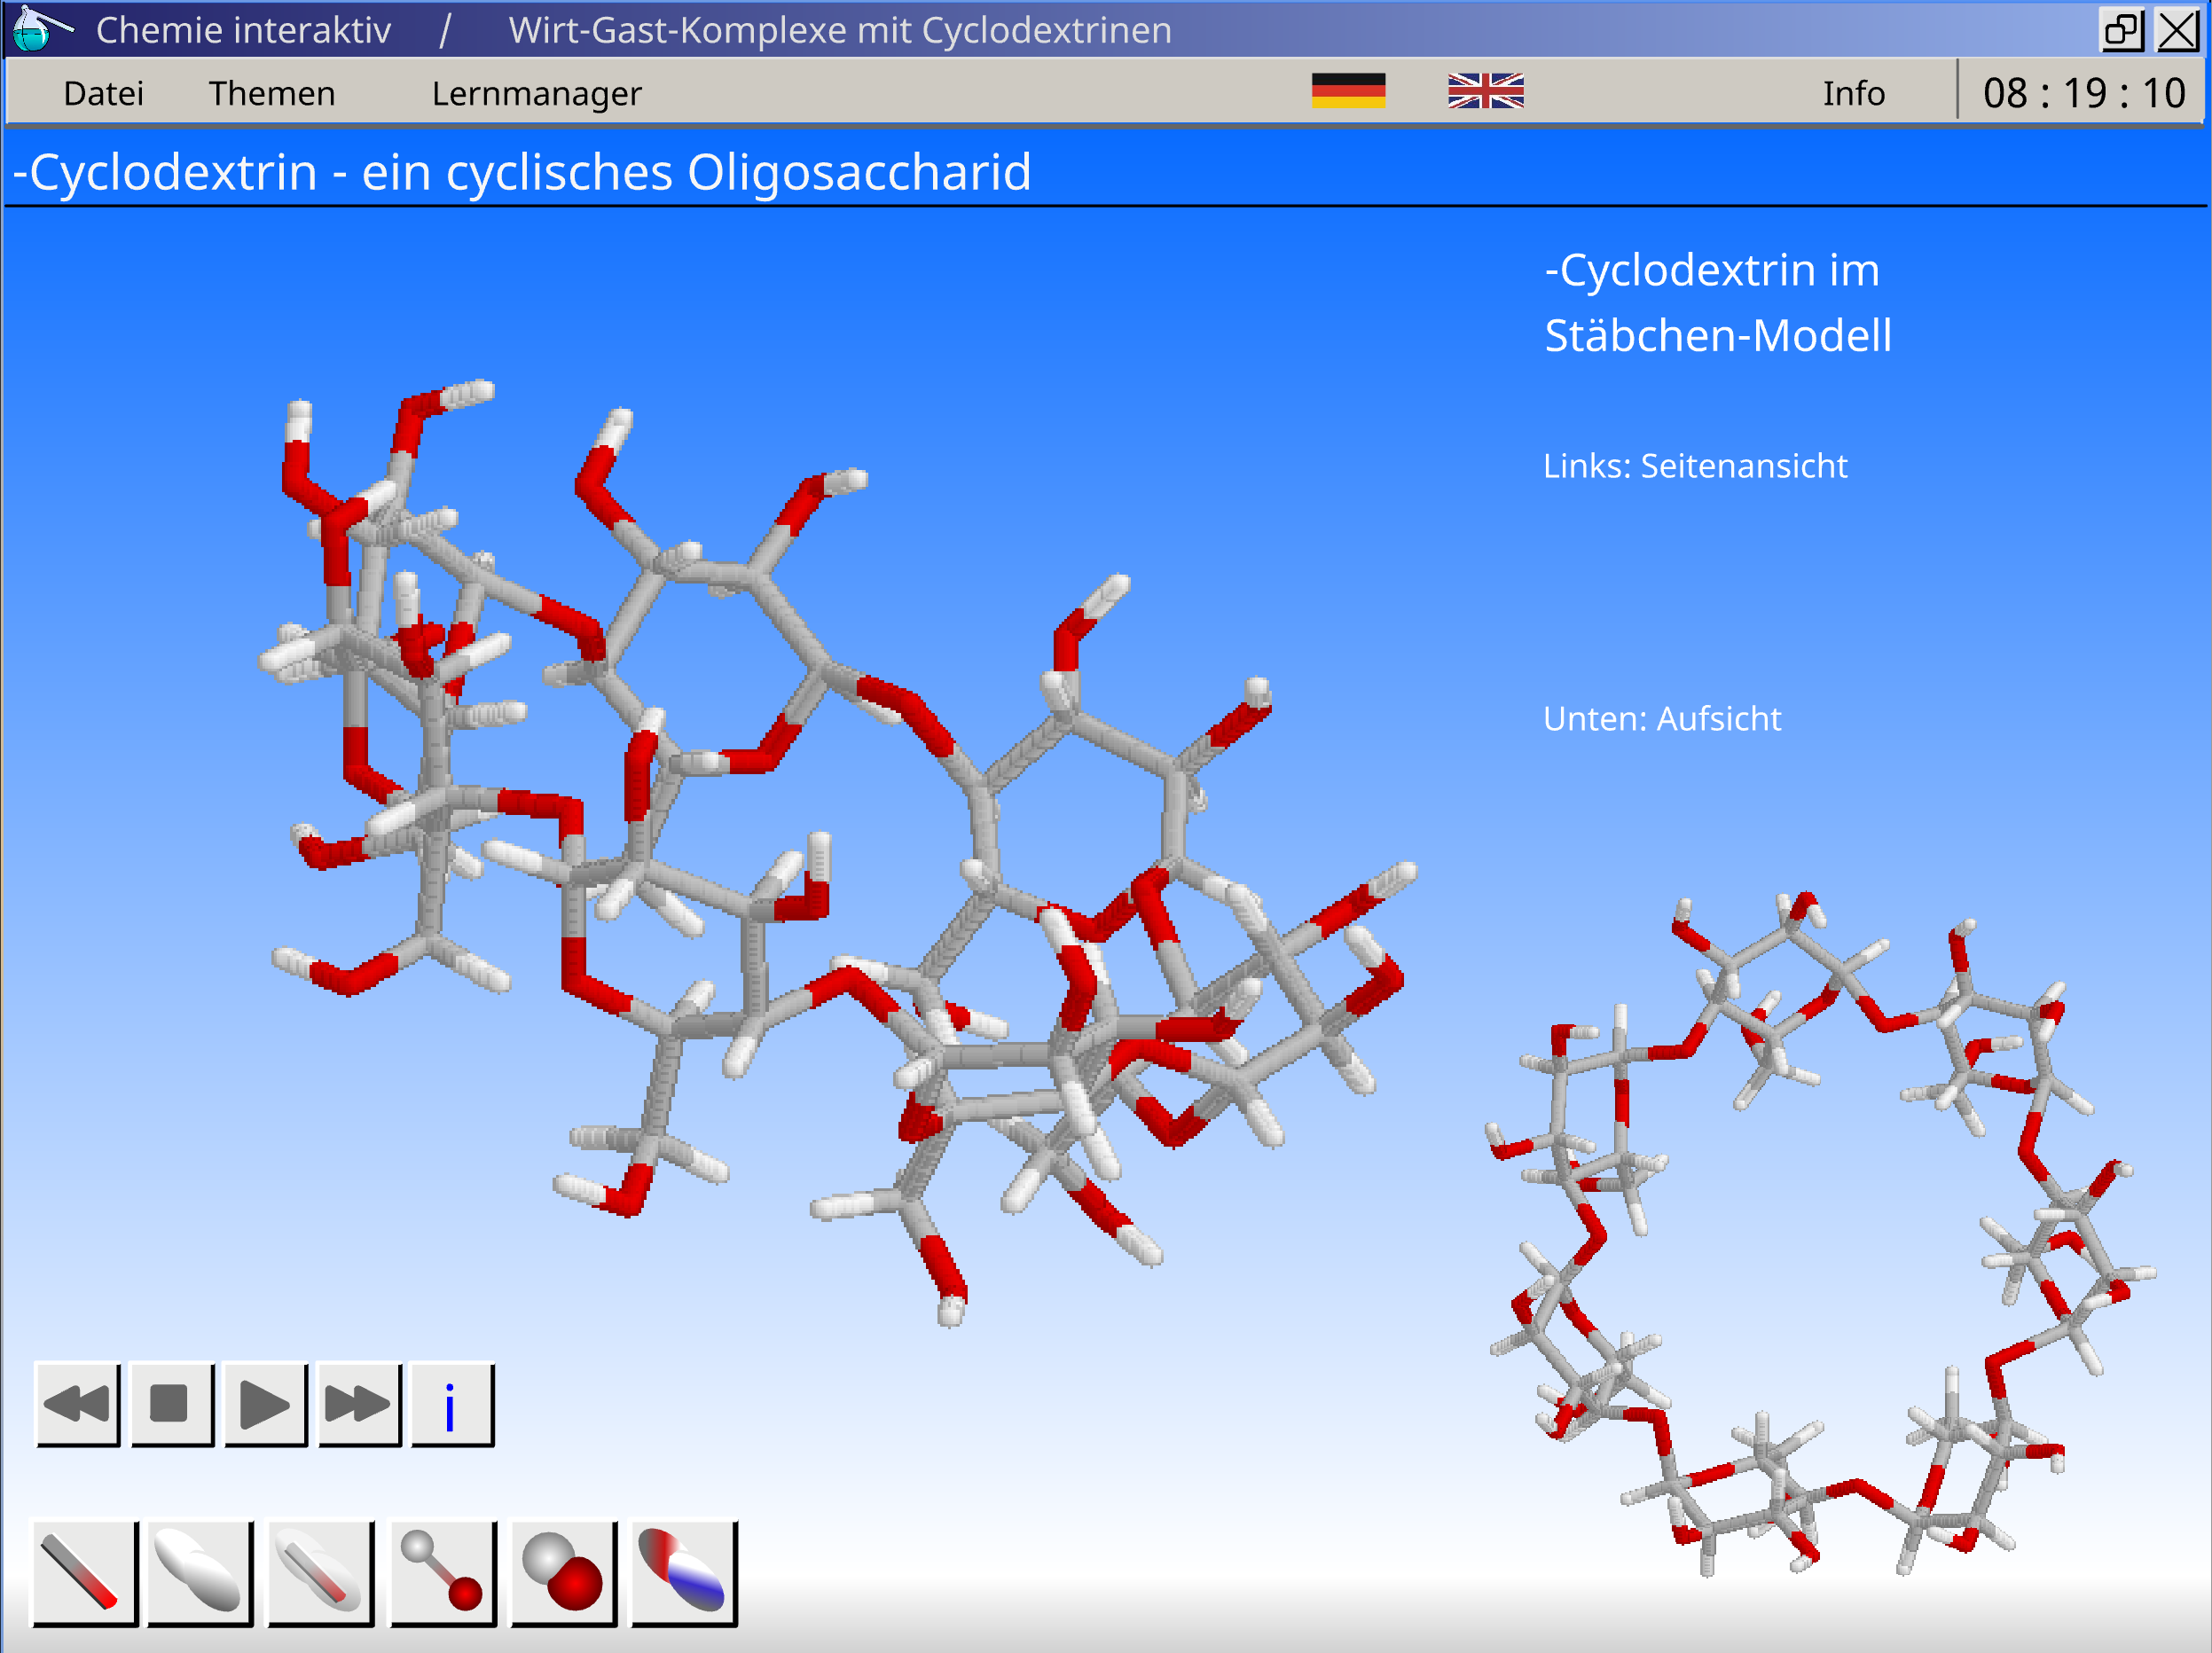Click the 'Cyclodextrin im Stäbchen-Modell' caption
Screen dimensions: 2212x1653
1717,302
